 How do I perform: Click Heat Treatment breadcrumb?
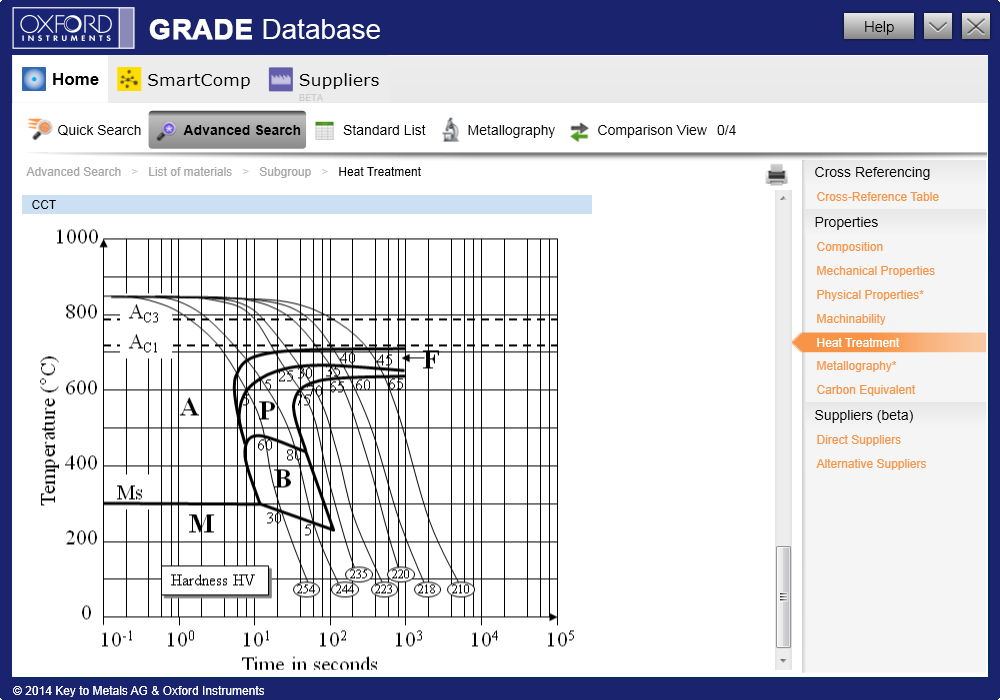379,172
